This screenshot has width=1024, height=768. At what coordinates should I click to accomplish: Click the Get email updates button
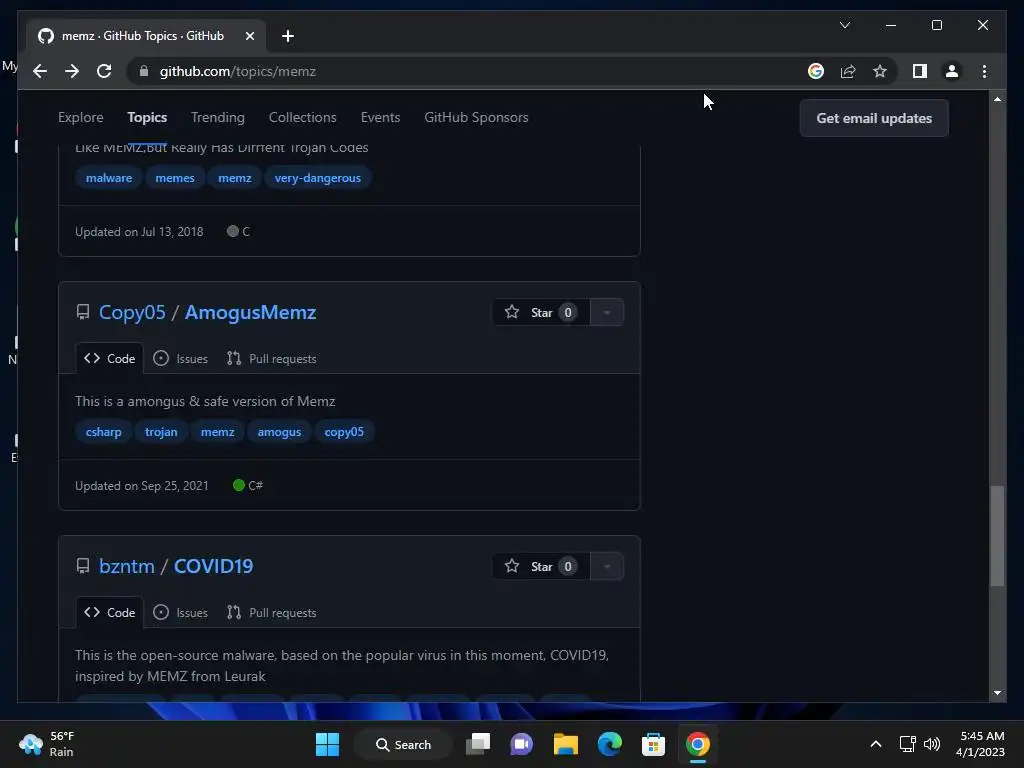pyautogui.click(x=874, y=118)
